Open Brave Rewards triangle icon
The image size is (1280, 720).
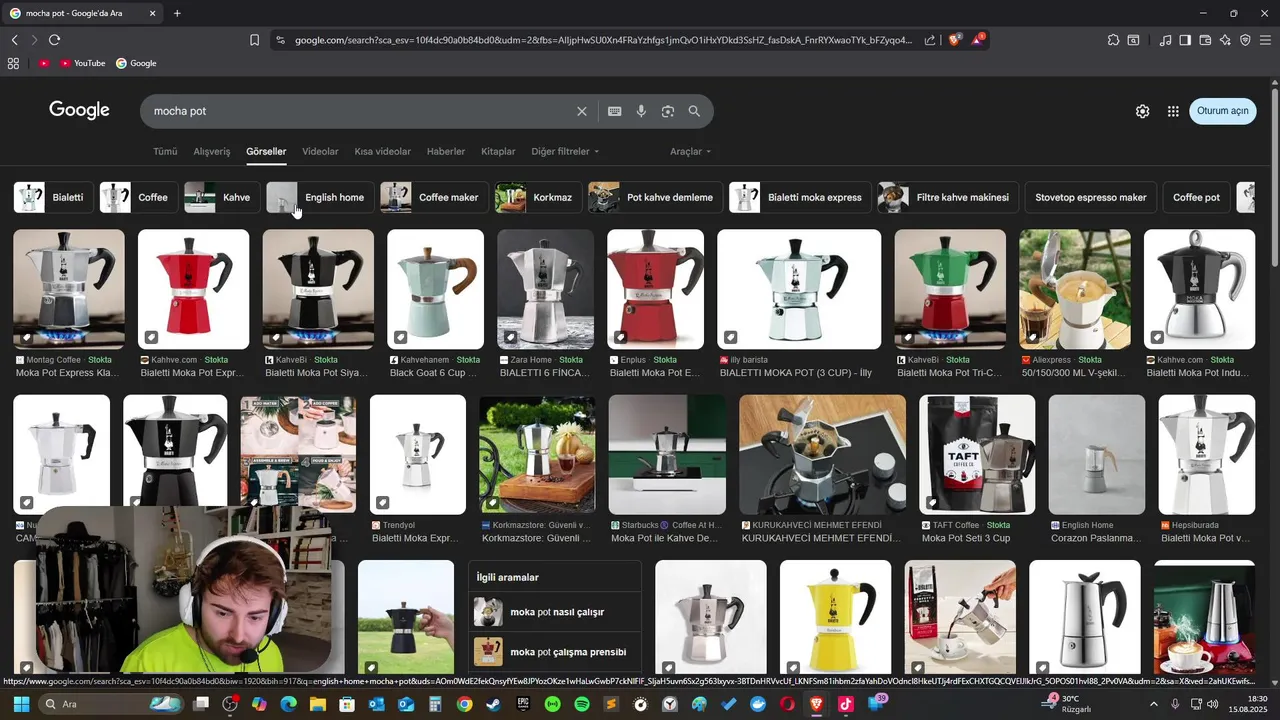(x=978, y=40)
